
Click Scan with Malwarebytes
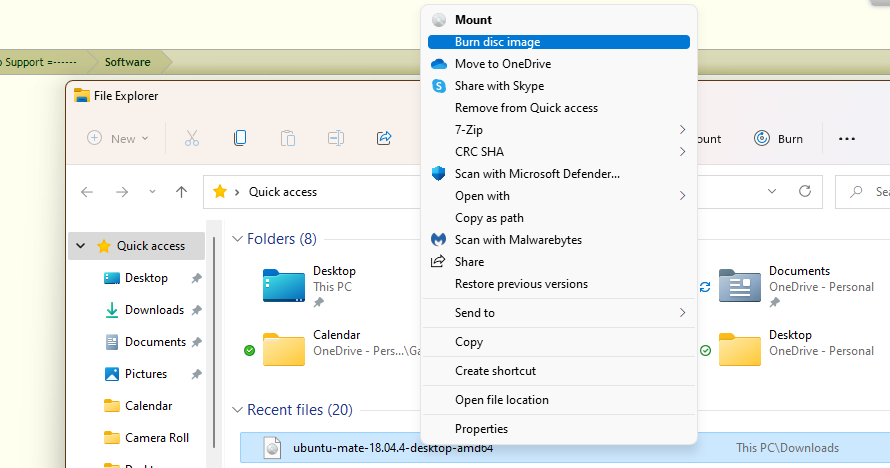click(x=559, y=240)
